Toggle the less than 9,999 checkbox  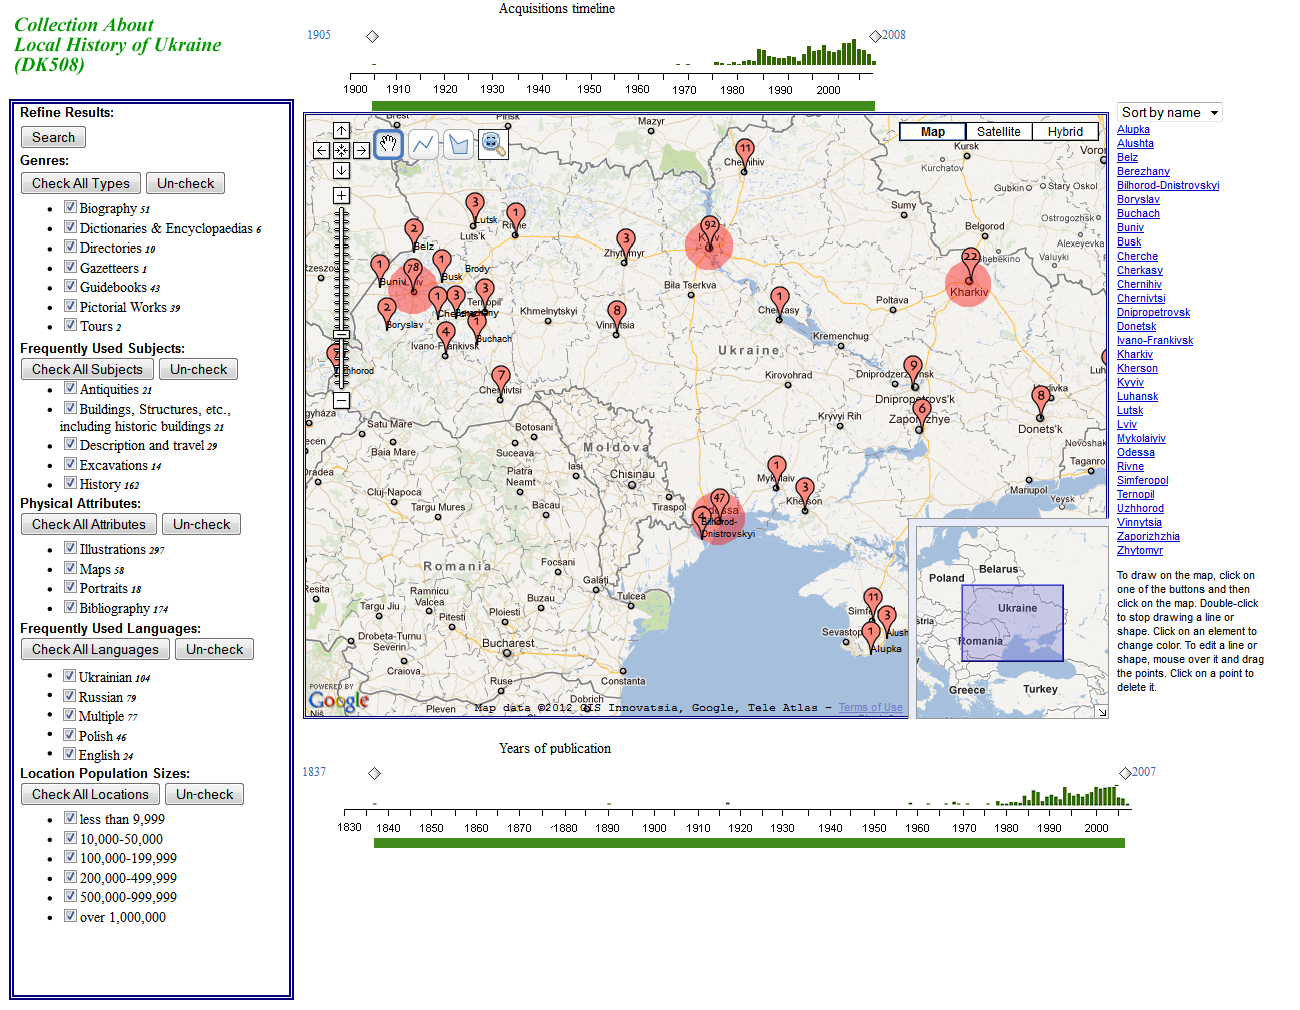pos(70,818)
